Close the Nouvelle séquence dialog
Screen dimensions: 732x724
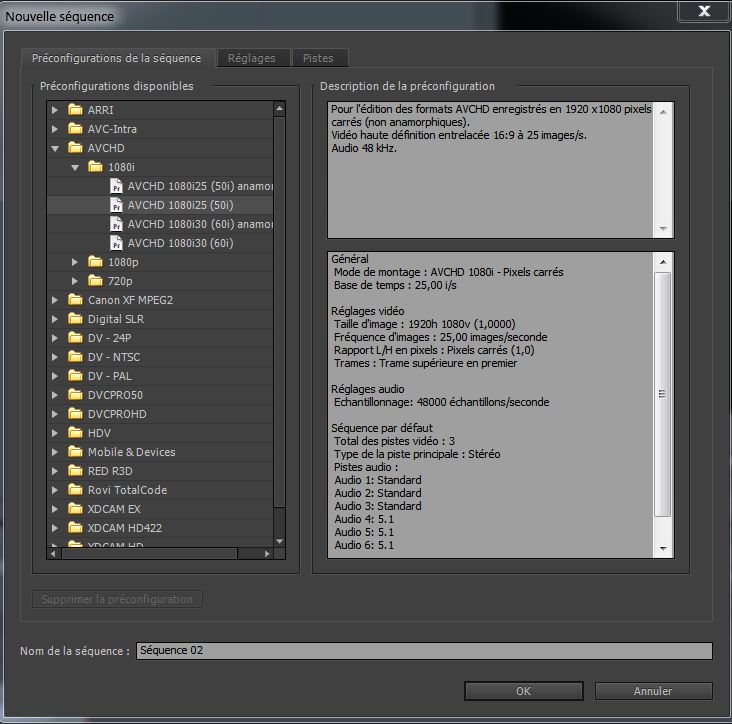704,11
